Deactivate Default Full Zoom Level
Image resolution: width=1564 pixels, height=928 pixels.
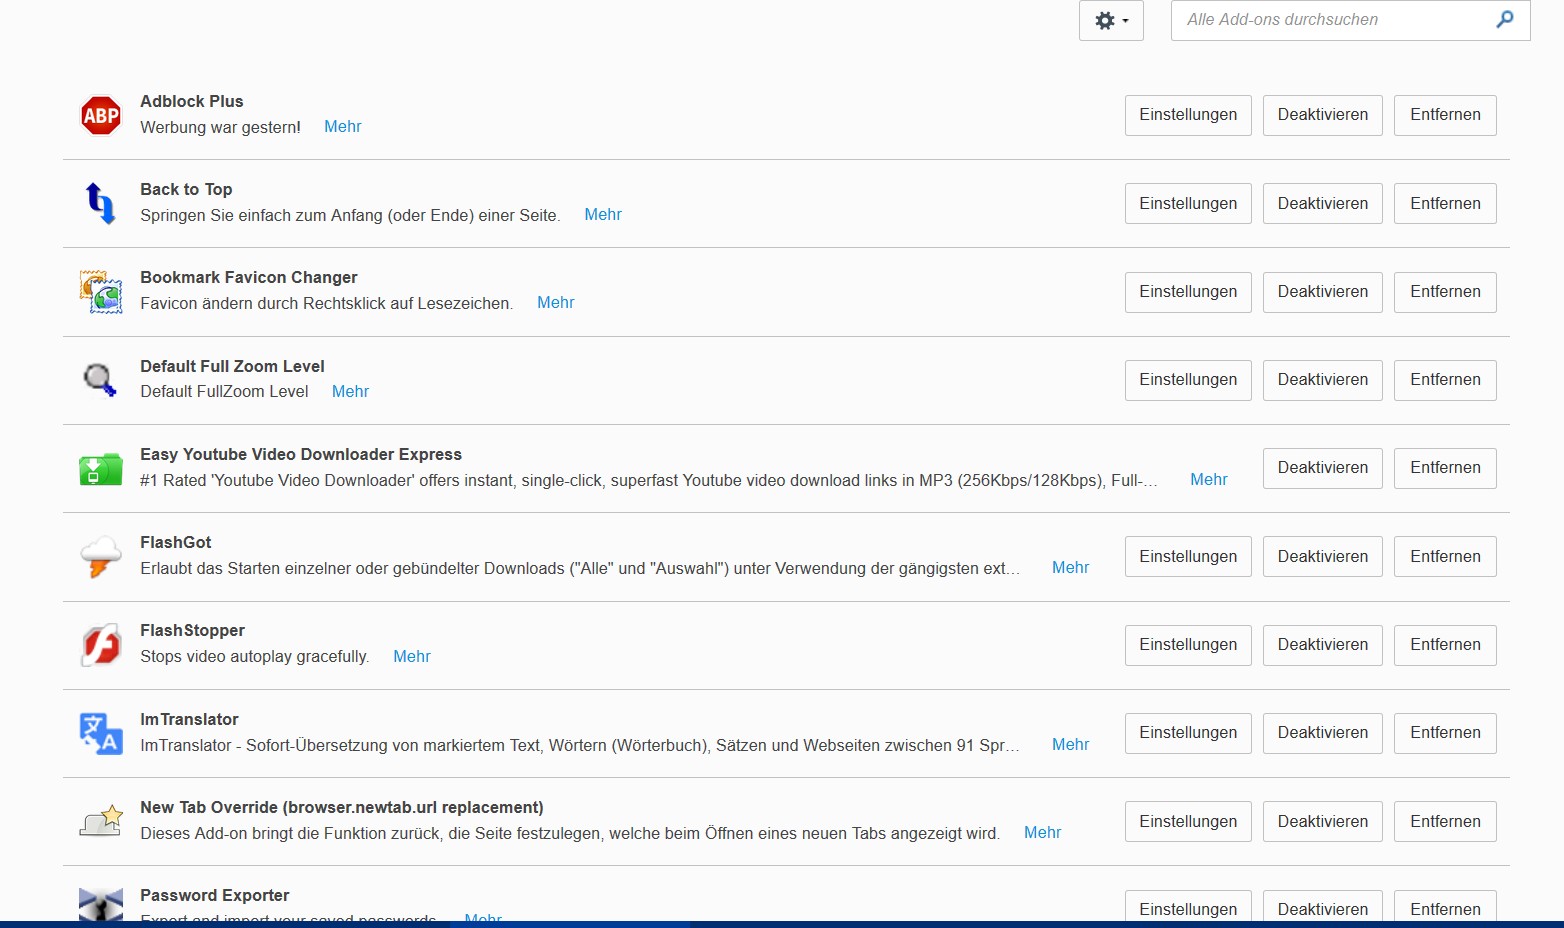pos(1323,380)
